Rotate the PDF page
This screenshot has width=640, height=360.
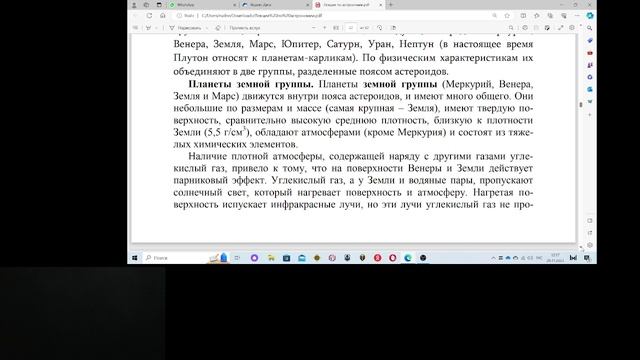(380, 28)
